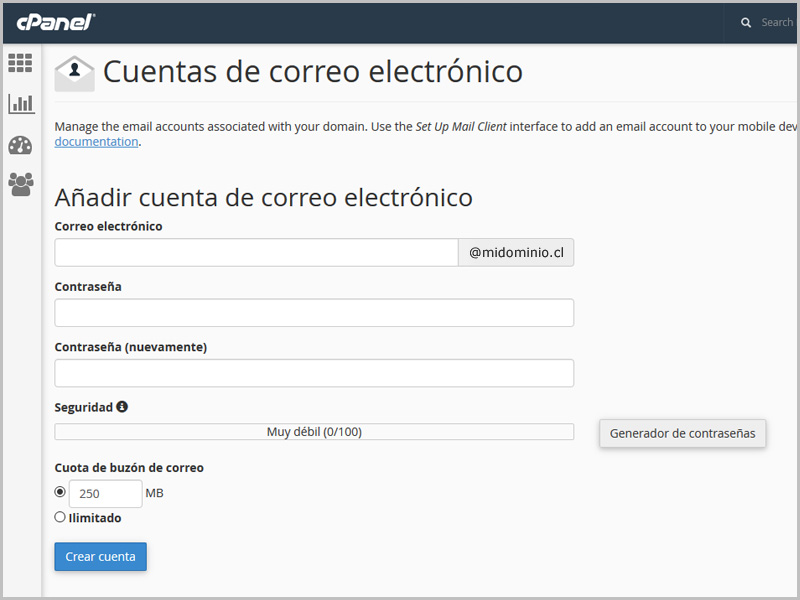Follow the documentation link
The image size is (800, 600).
(x=96, y=142)
